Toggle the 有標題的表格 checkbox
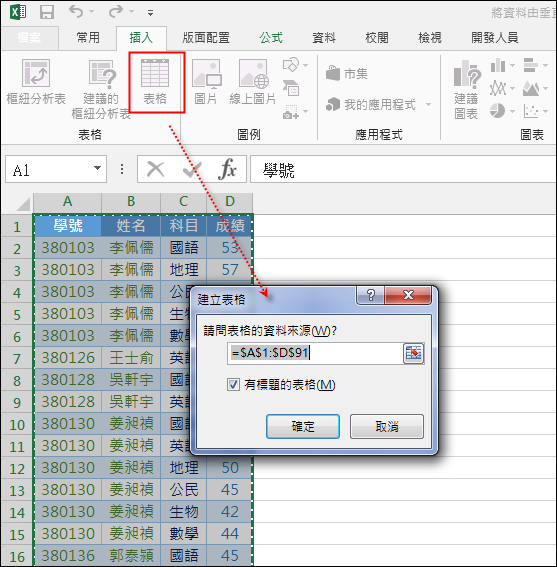Image resolution: width=557 pixels, height=567 pixels. (x=233, y=384)
